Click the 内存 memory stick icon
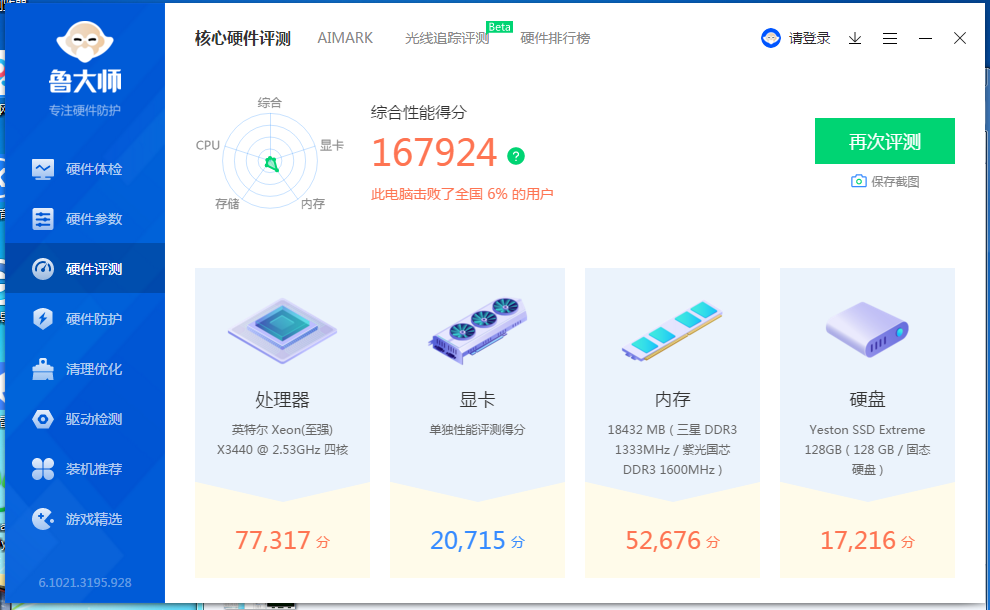This screenshot has width=990, height=610. pyautogui.click(x=672, y=331)
